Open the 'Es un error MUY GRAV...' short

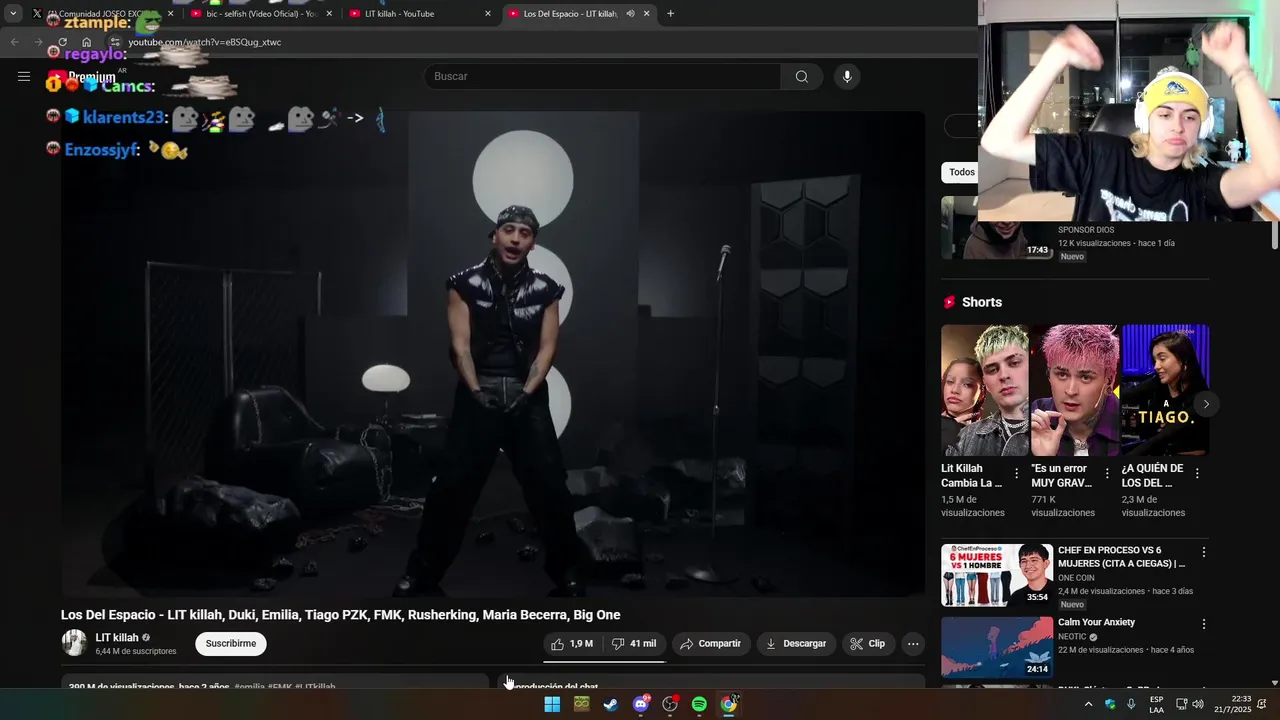[1075, 390]
